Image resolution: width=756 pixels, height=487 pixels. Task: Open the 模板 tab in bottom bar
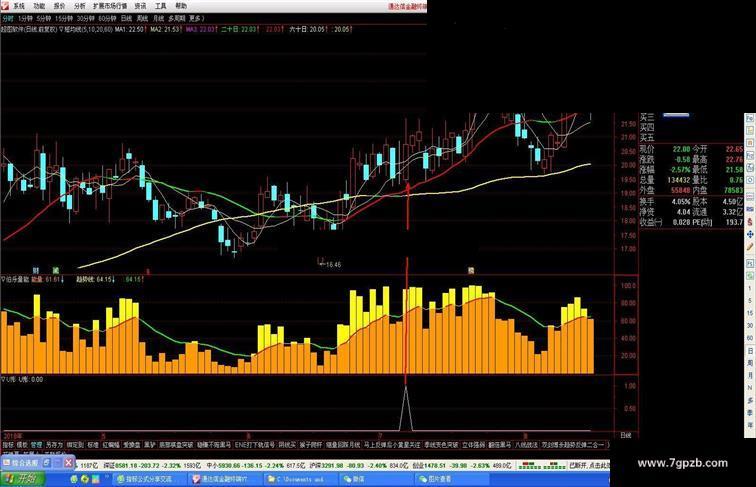[x=22, y=445]
